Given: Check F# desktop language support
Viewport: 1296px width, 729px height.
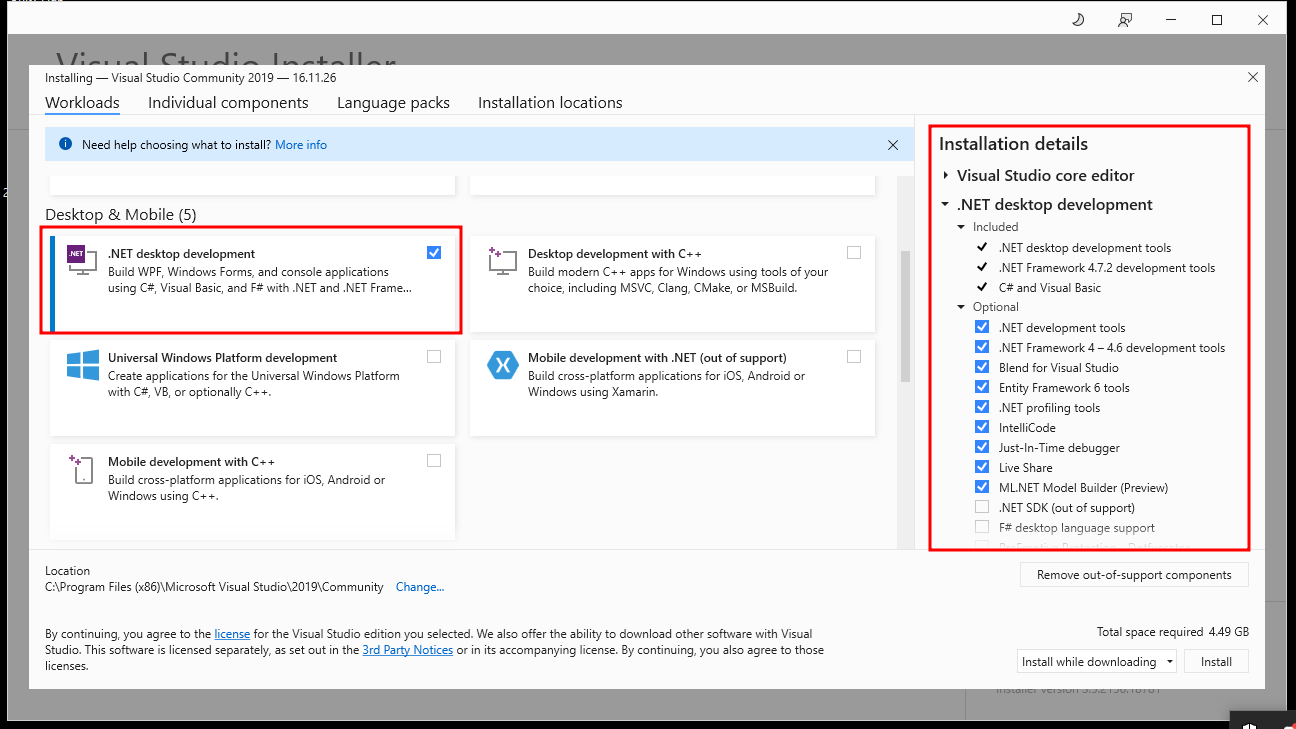Looking at the screenshot, I should [982, 527].
